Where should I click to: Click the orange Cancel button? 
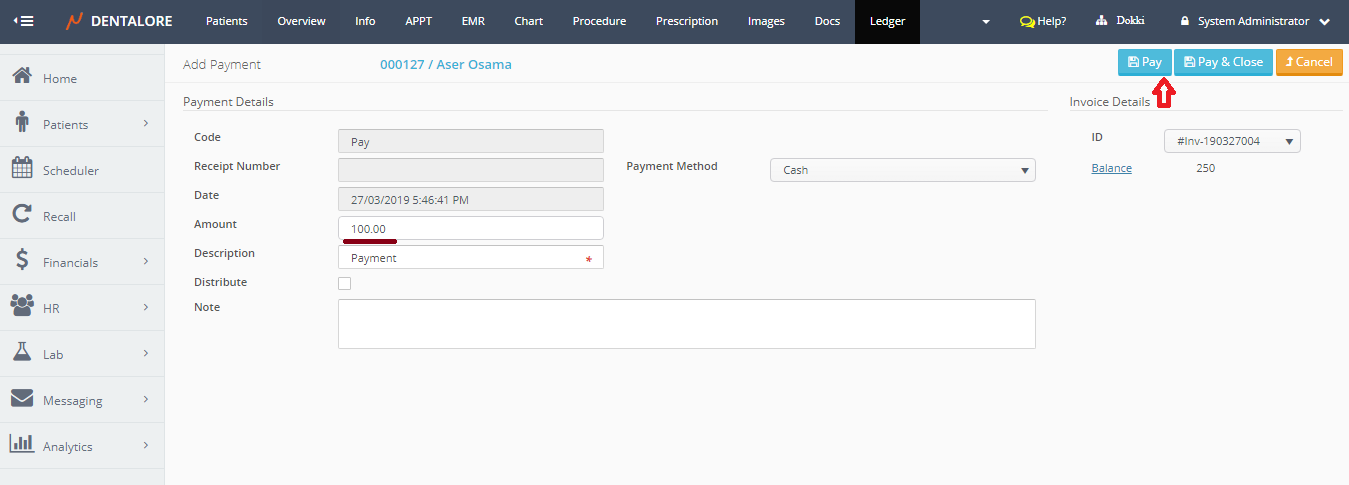tap(1309, 62)
